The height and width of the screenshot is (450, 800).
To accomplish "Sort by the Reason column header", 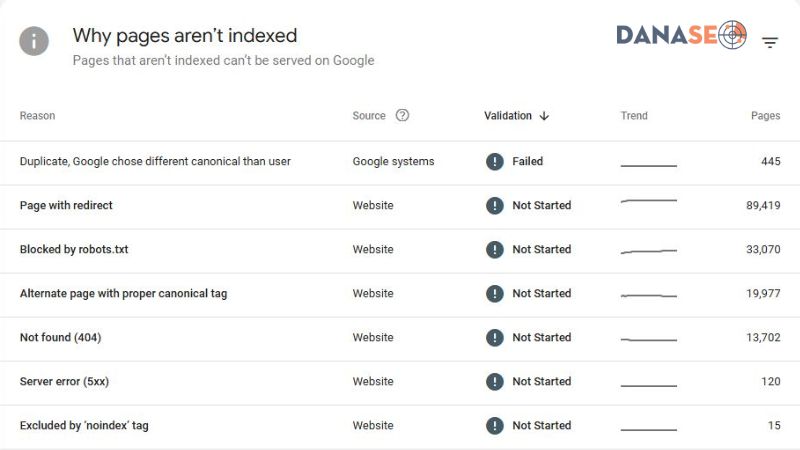I will pos(37,116).
